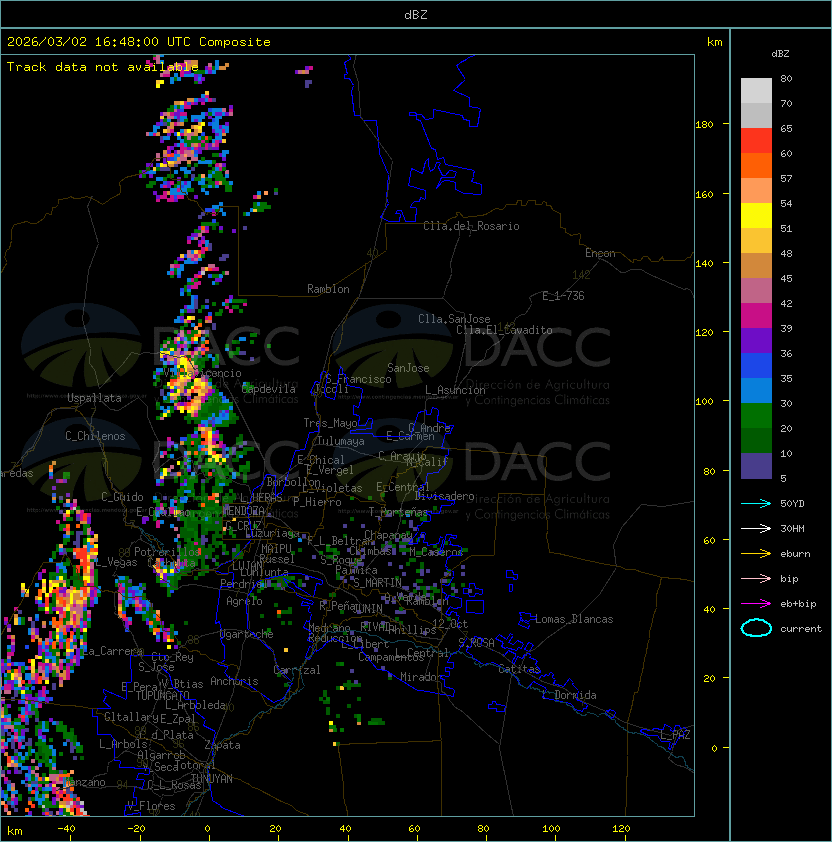Click the 'current' legend label
Viewport: 832px width, 842px height.
pyautogui.click(x=801, y=629)
